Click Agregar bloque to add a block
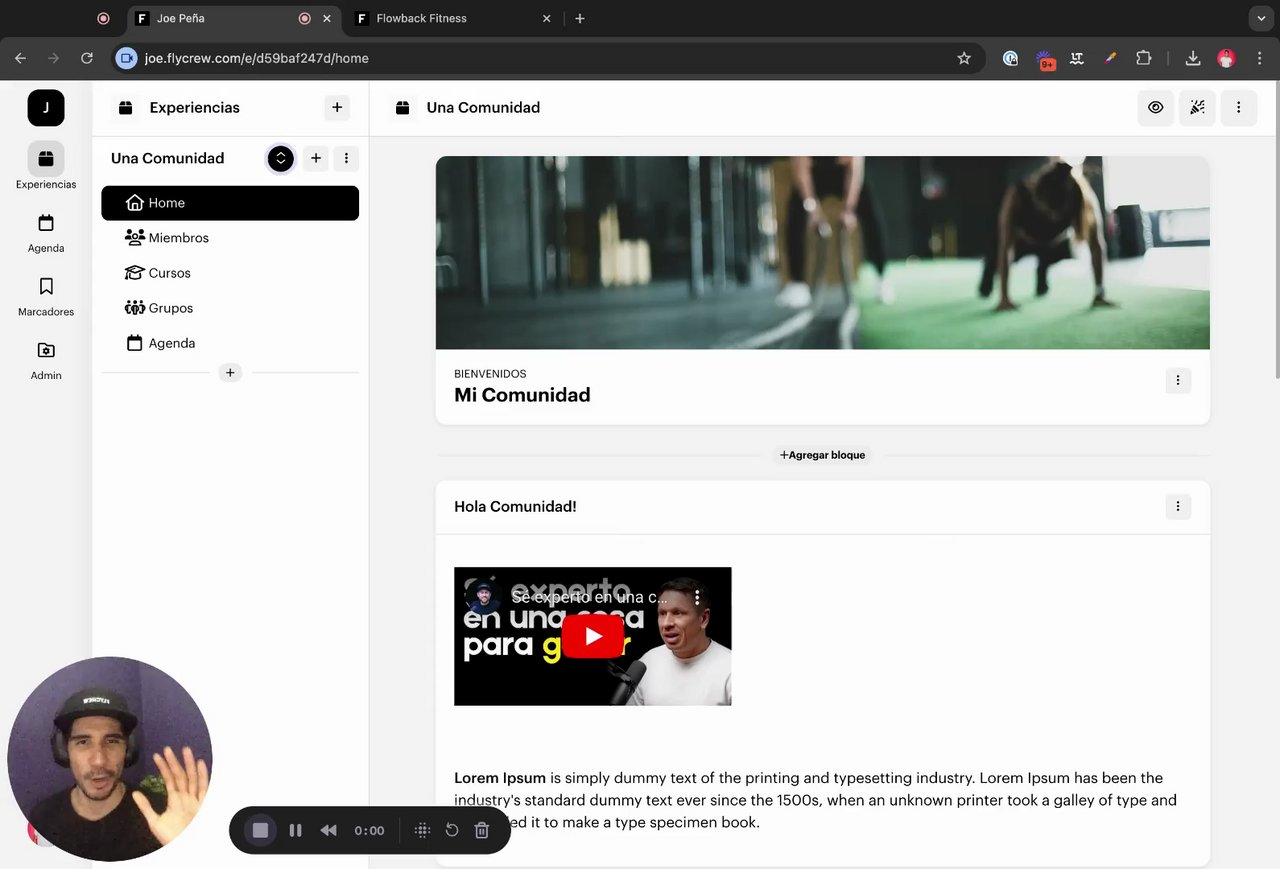Viewport: 1280px width, 869px height. click(823, 455)
